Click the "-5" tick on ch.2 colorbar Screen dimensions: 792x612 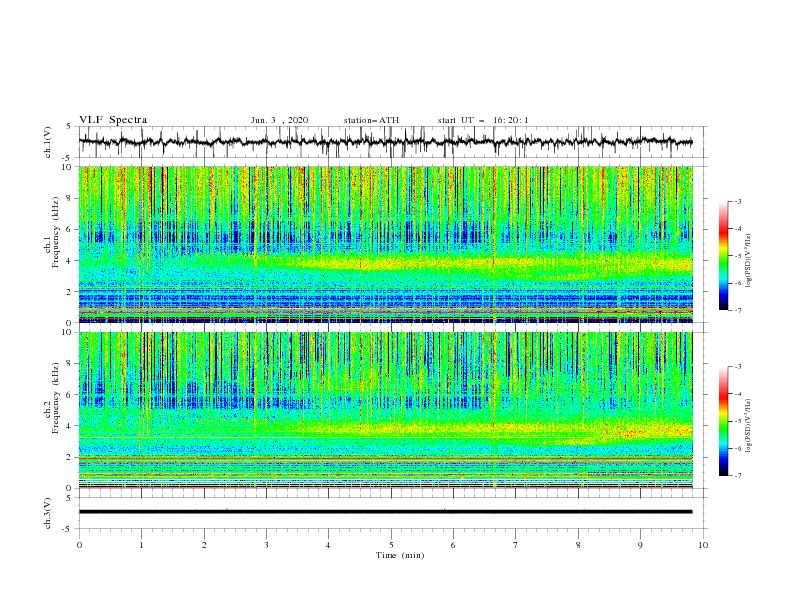click(737, 421)
